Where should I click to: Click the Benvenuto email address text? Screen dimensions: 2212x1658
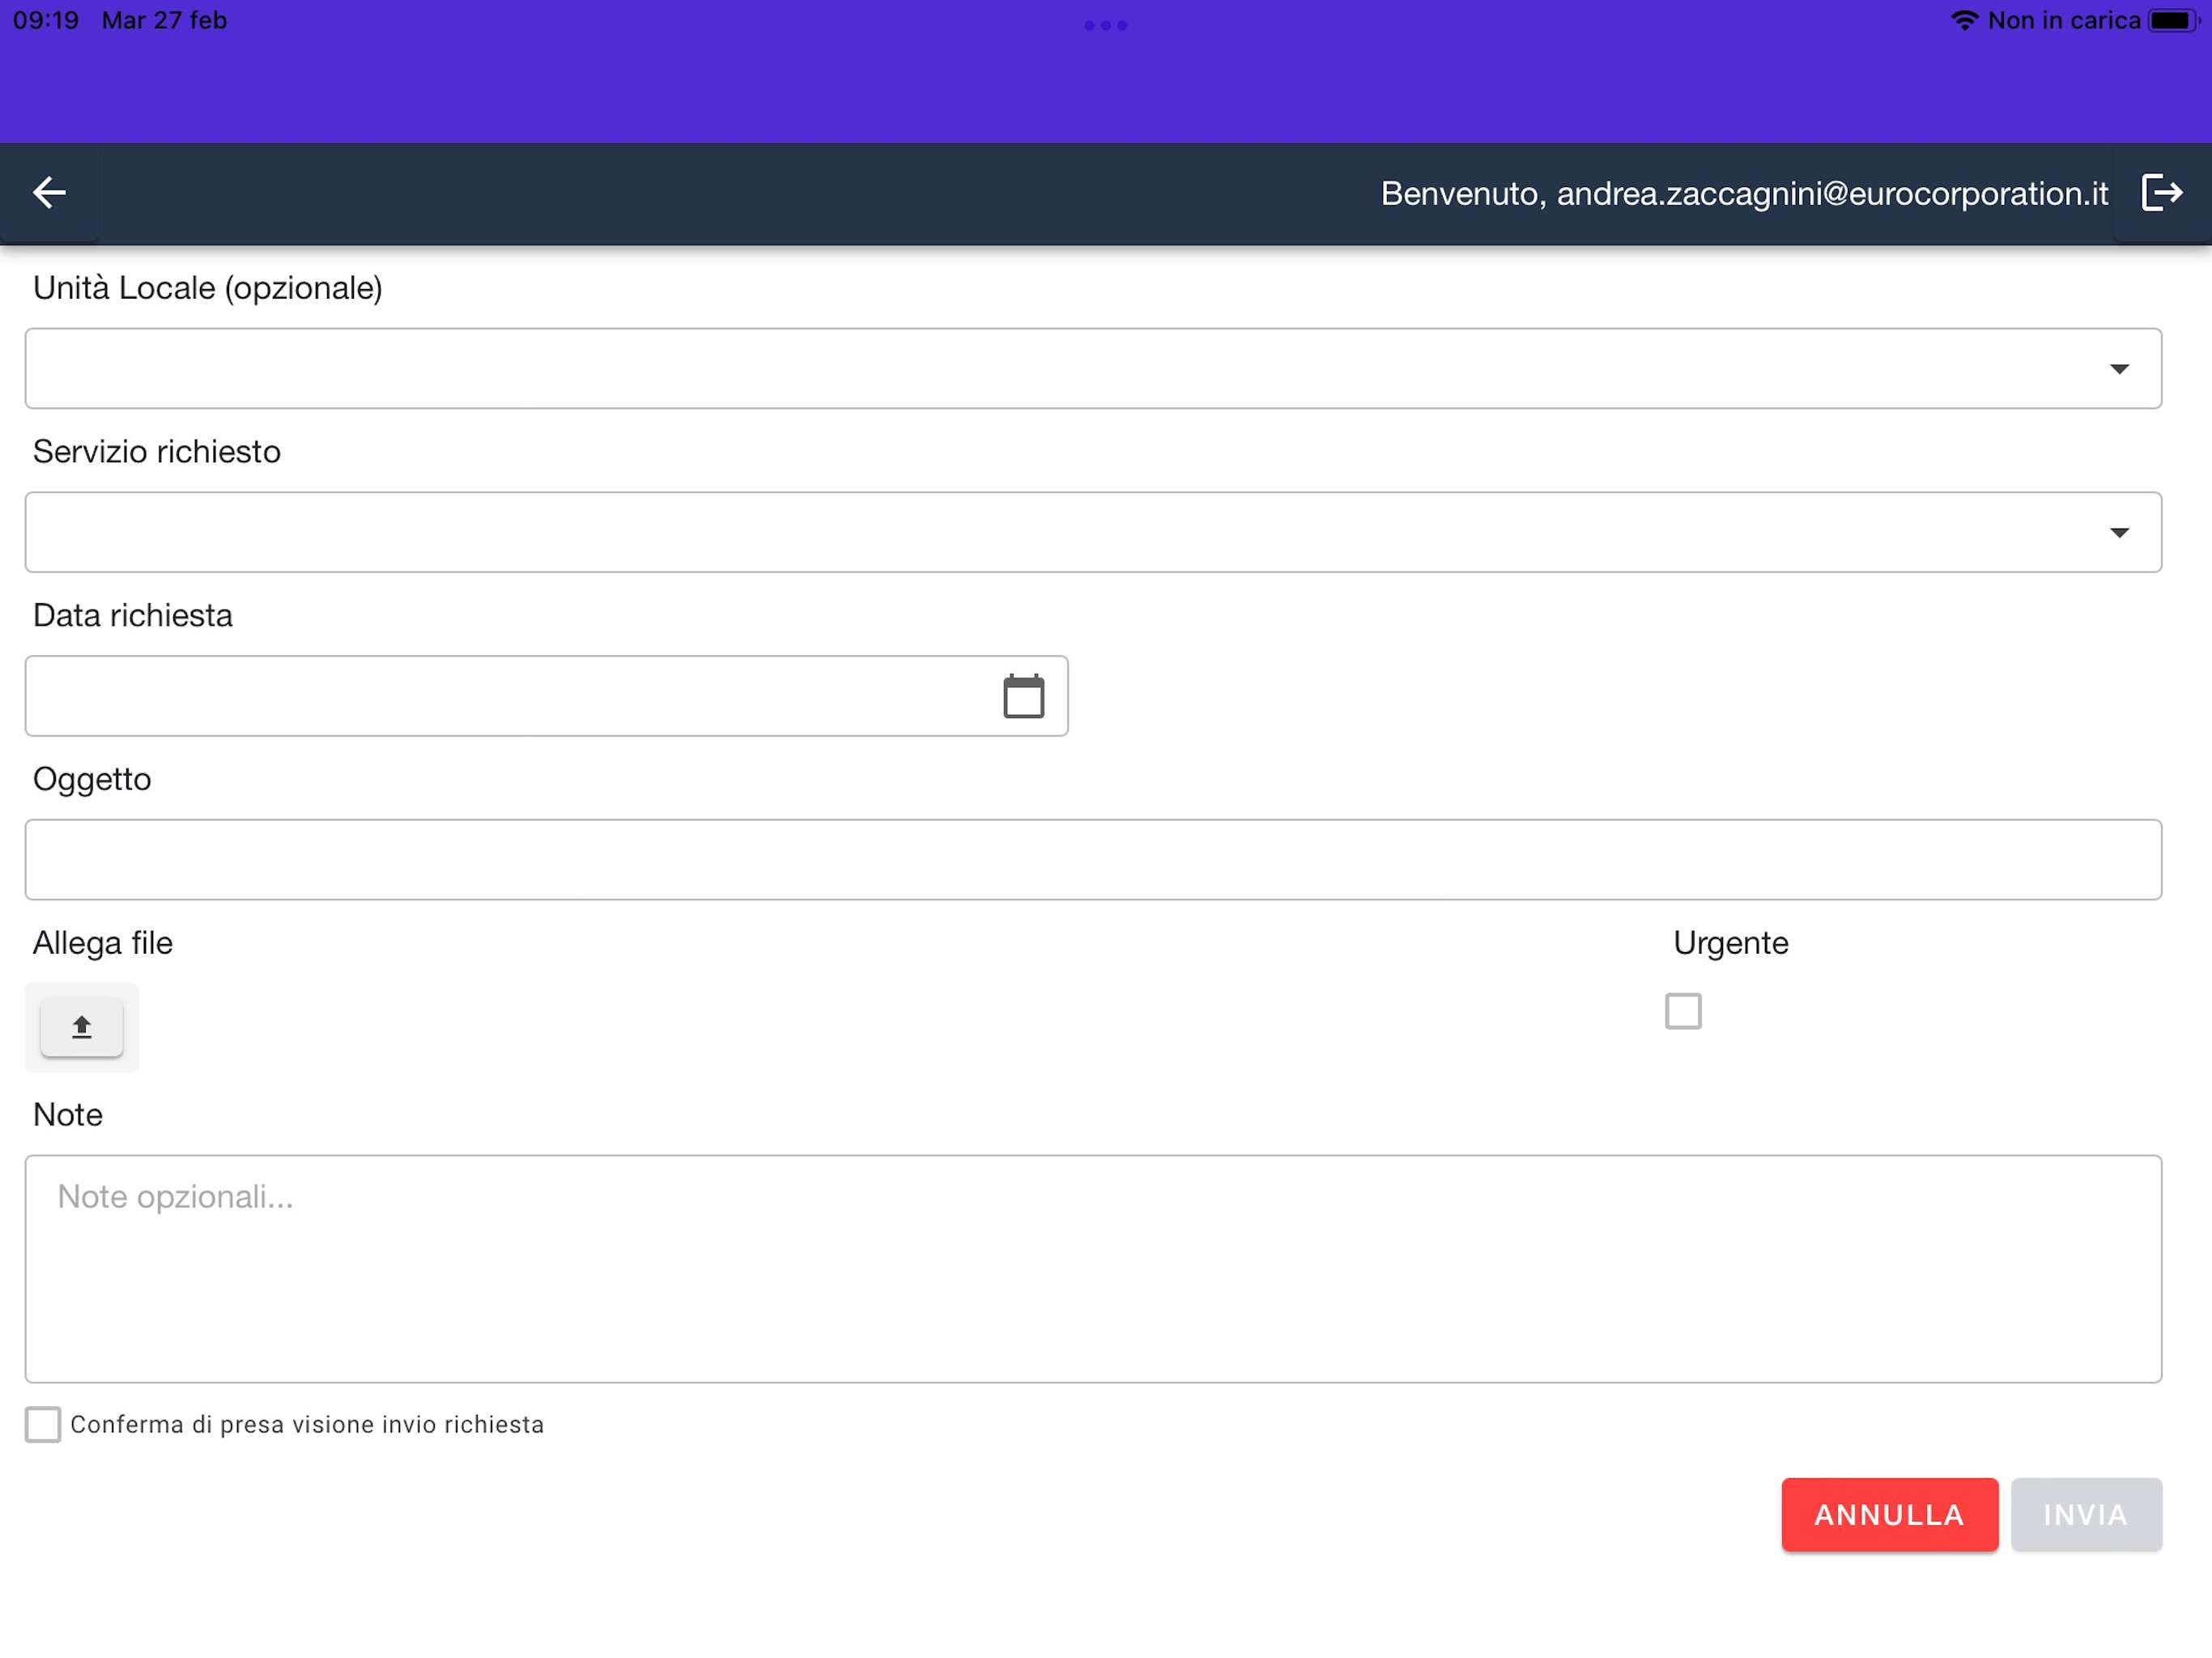[x=1744, y=193]
